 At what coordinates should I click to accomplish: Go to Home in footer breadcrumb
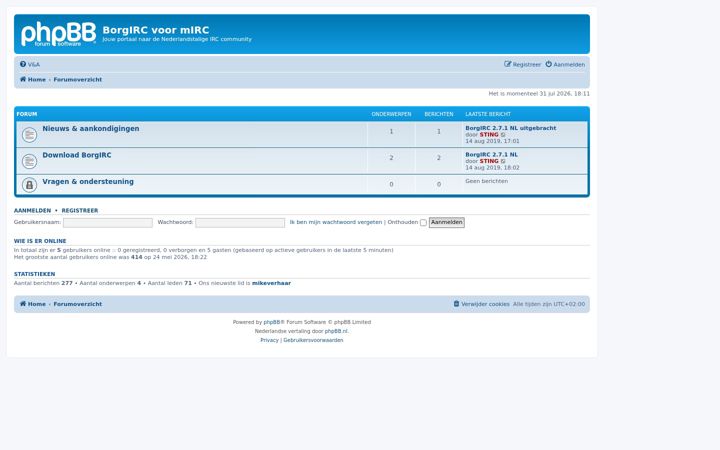[33, 304]
